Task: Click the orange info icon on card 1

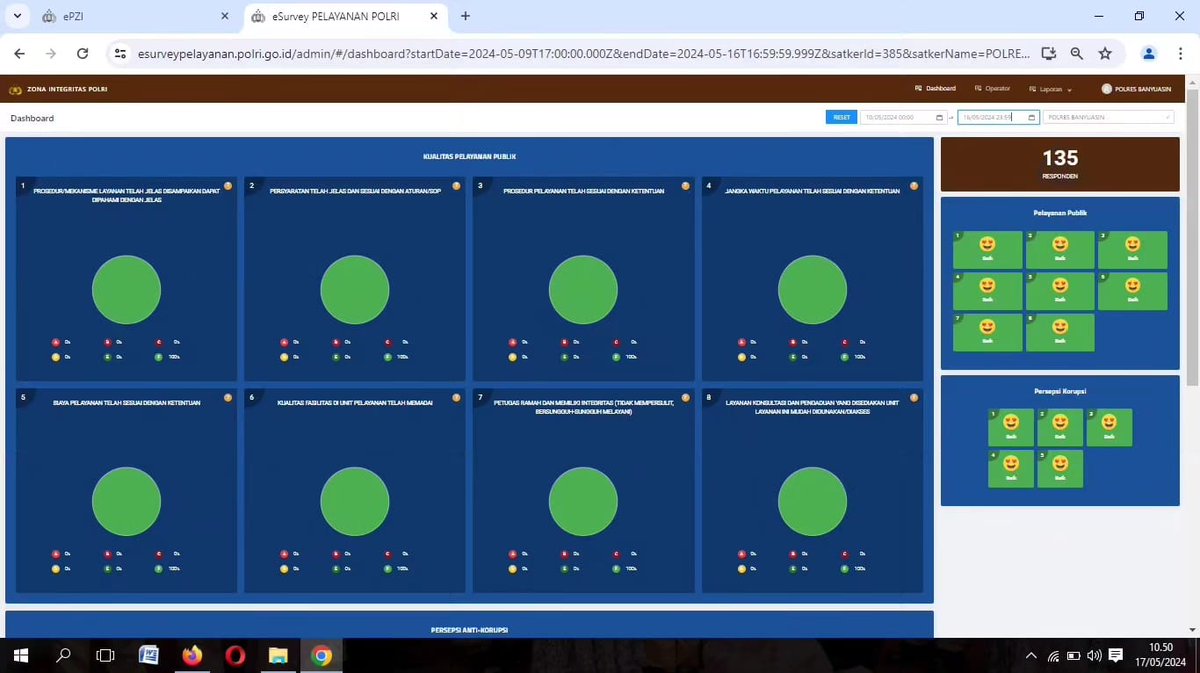Action: point(228,185)
